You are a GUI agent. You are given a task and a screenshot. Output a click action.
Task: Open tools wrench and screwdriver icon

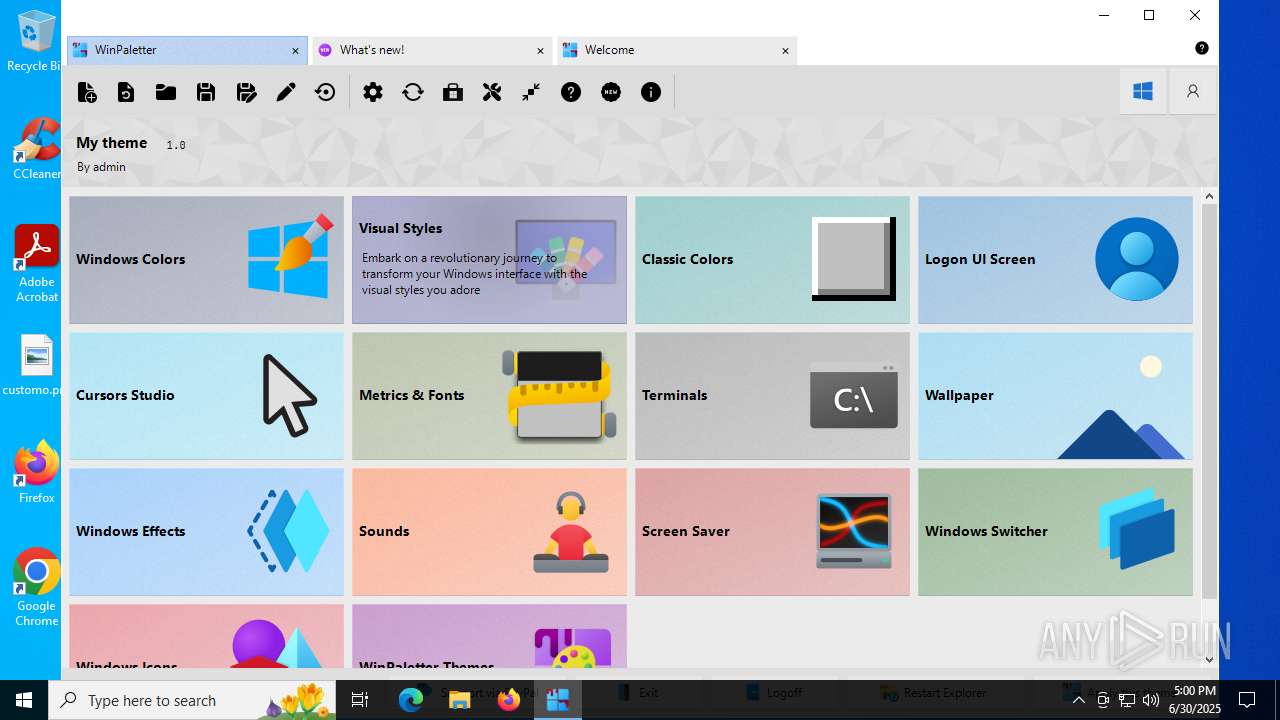pos(492,92)
